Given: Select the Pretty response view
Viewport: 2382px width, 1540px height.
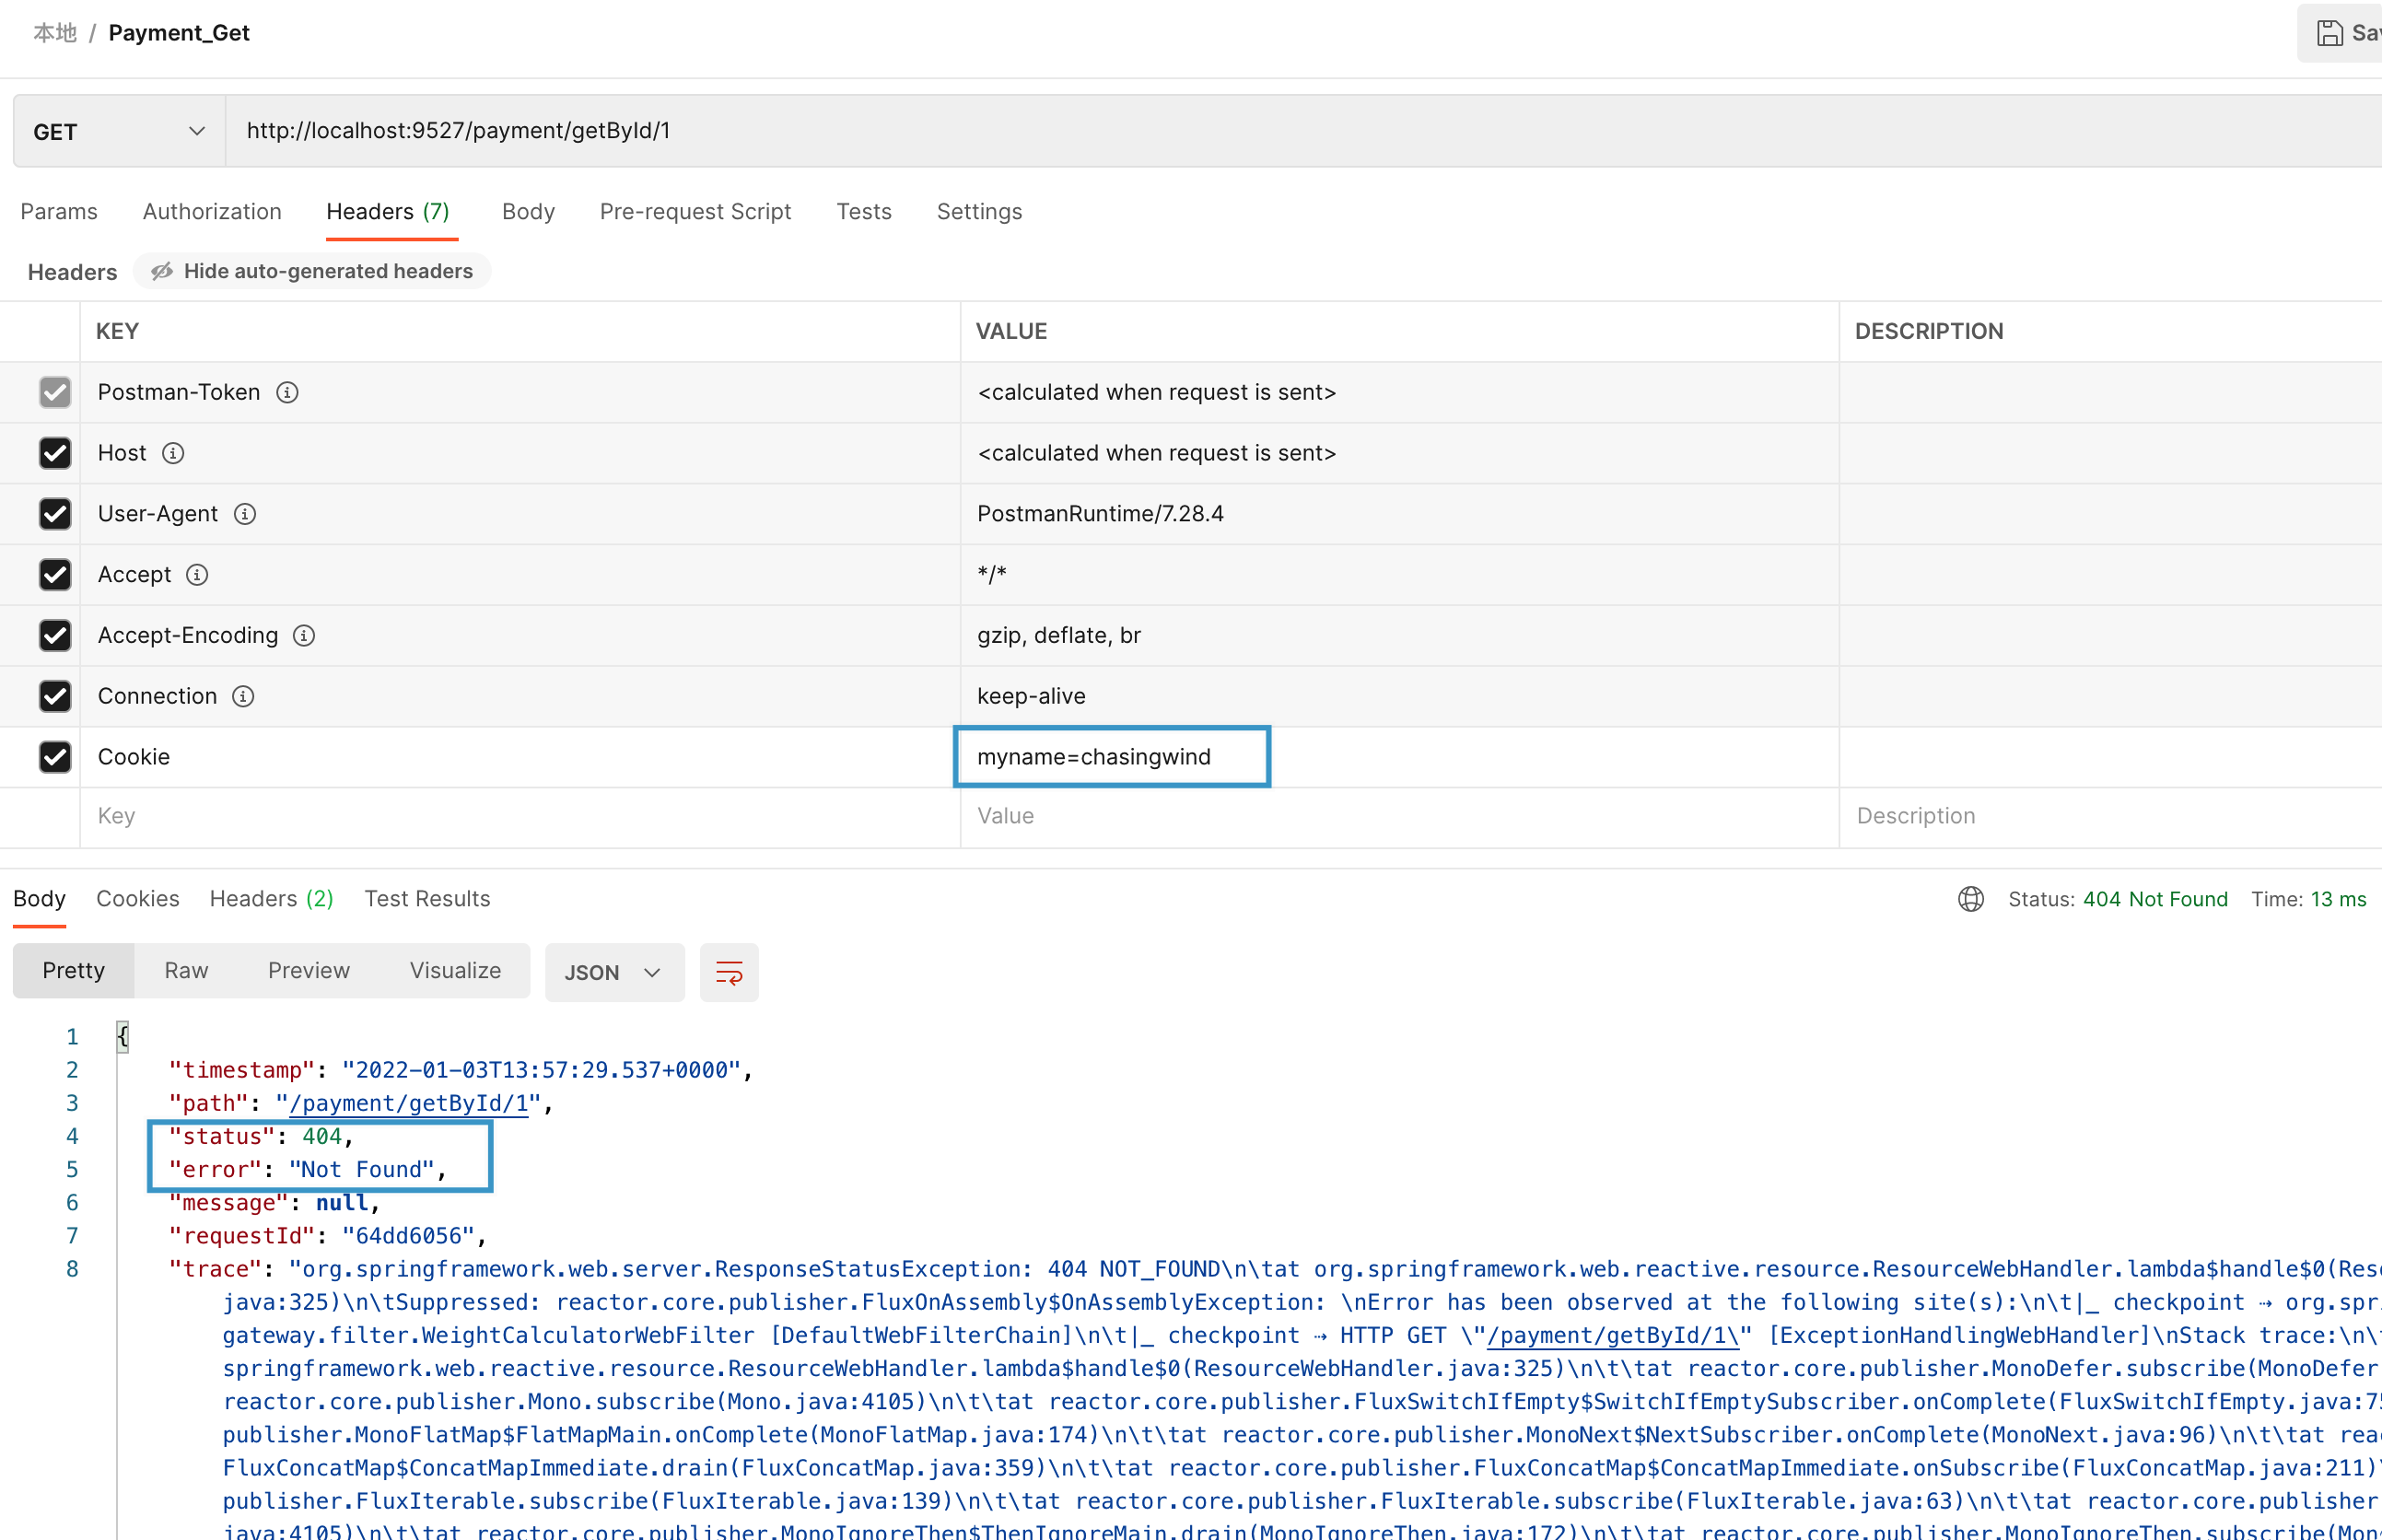Looking at the screenshot, I should [x=73, y=971].
